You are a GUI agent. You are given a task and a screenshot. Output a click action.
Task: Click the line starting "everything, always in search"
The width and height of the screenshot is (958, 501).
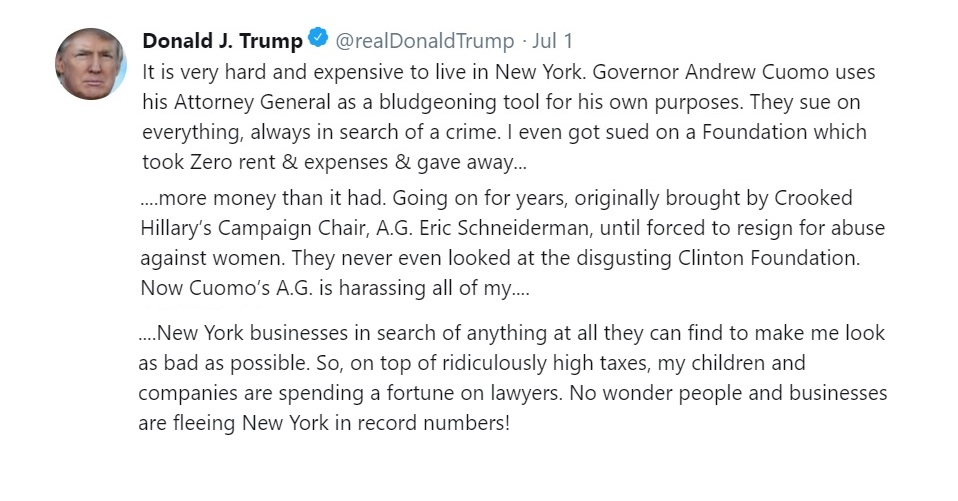(505, 132)
